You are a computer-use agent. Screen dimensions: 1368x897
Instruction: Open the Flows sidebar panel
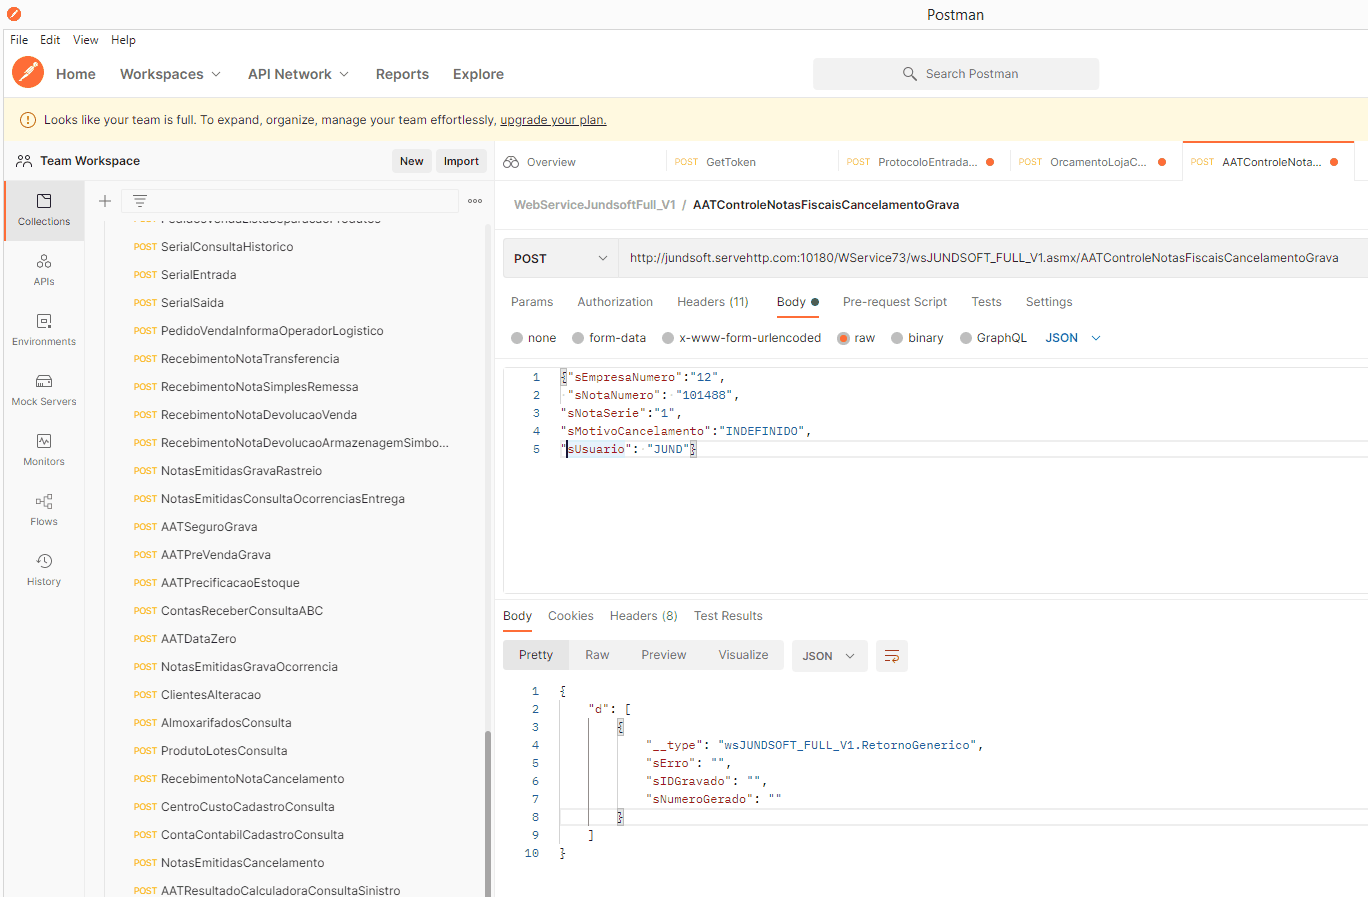(44, 510)
